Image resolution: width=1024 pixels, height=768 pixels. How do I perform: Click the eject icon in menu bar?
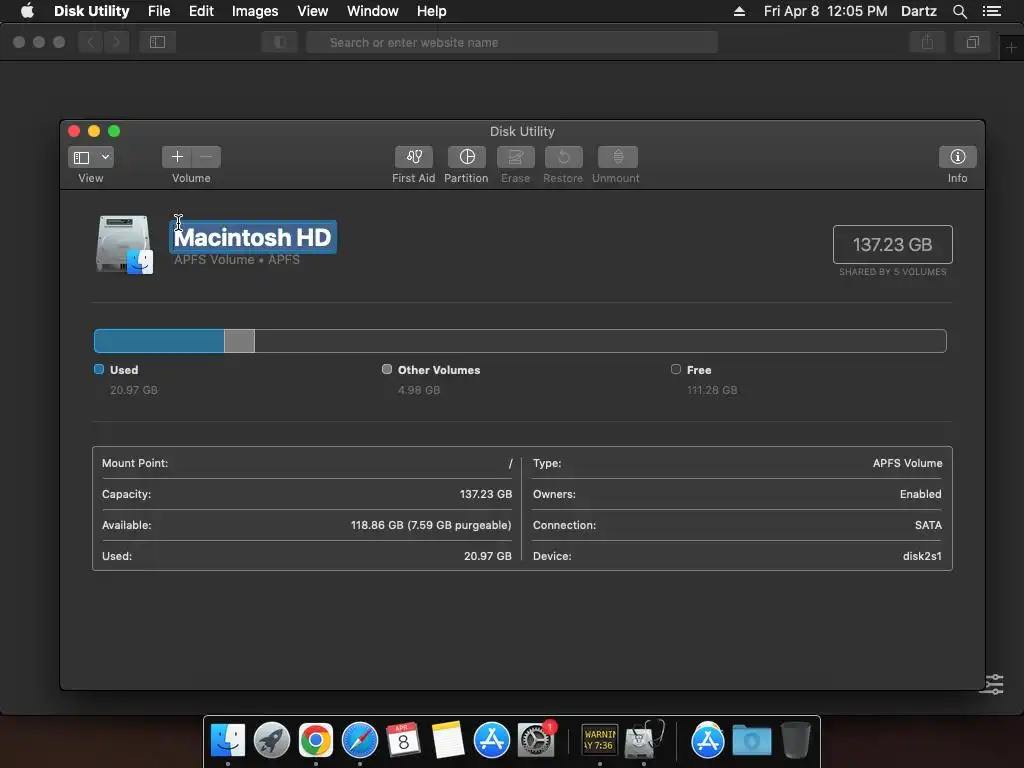739,11
